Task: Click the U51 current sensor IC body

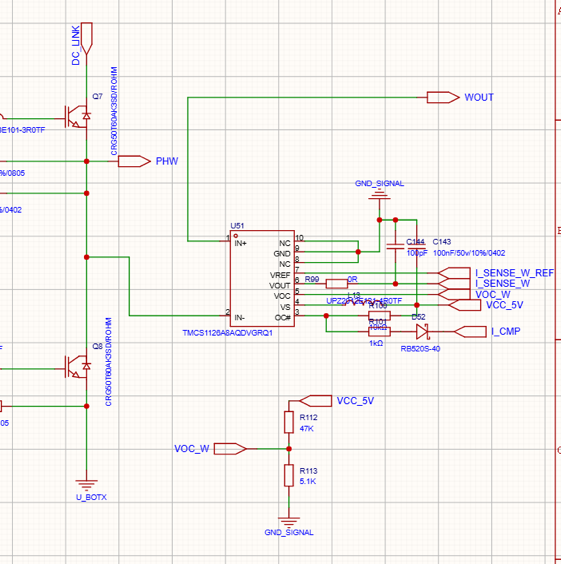Action: (x=262, y=278)
